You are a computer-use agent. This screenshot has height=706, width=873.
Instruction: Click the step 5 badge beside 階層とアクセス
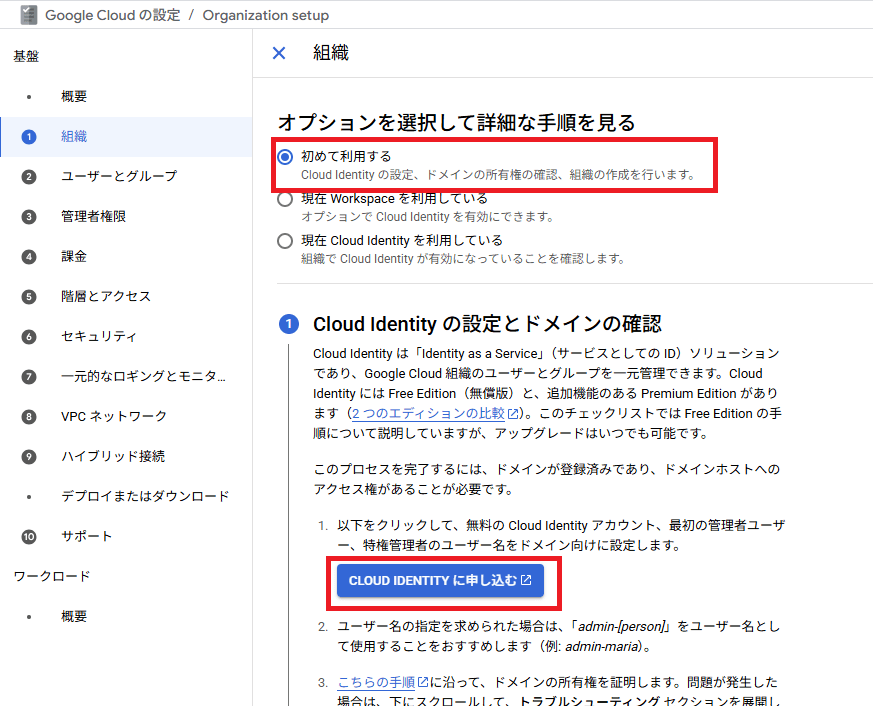(x=29, y=297)
